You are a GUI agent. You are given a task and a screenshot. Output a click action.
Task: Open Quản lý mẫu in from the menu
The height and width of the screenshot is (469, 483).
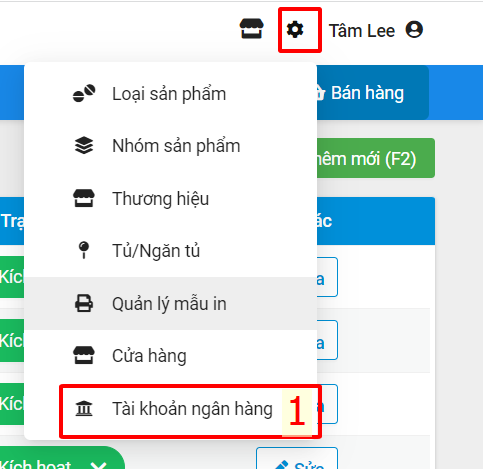click(170, 303)
